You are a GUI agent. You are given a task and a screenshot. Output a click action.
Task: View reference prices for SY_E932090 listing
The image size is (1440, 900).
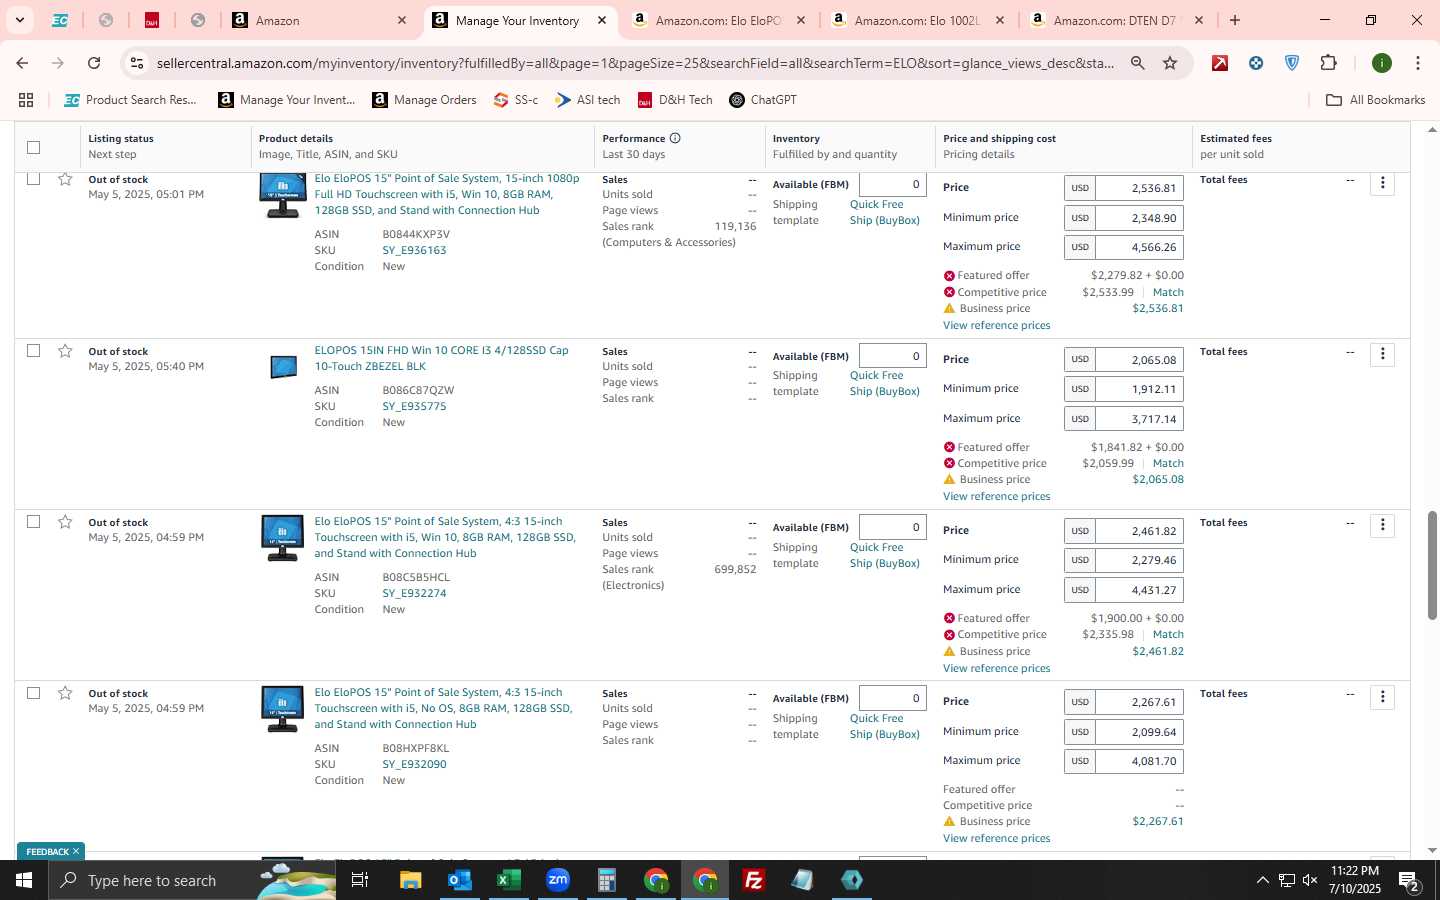tap(996, 838)
